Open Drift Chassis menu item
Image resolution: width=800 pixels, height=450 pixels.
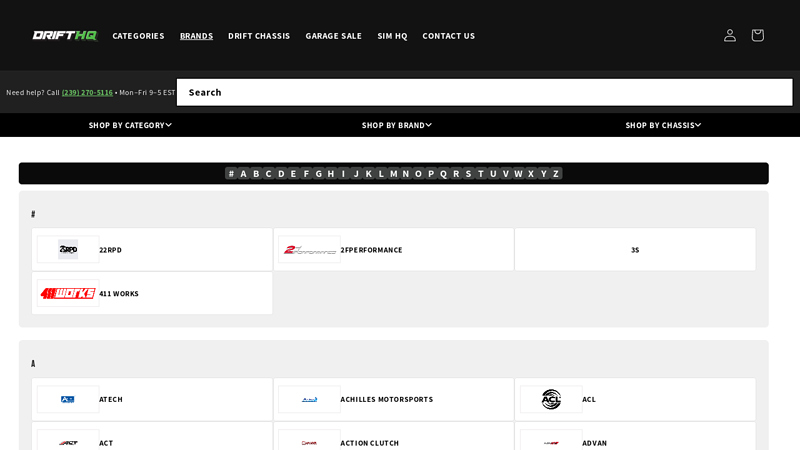click(259, 36)
